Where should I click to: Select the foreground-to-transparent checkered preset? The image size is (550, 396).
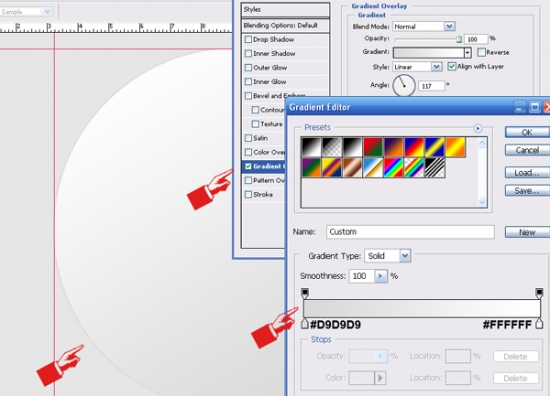tap(332, 147)
